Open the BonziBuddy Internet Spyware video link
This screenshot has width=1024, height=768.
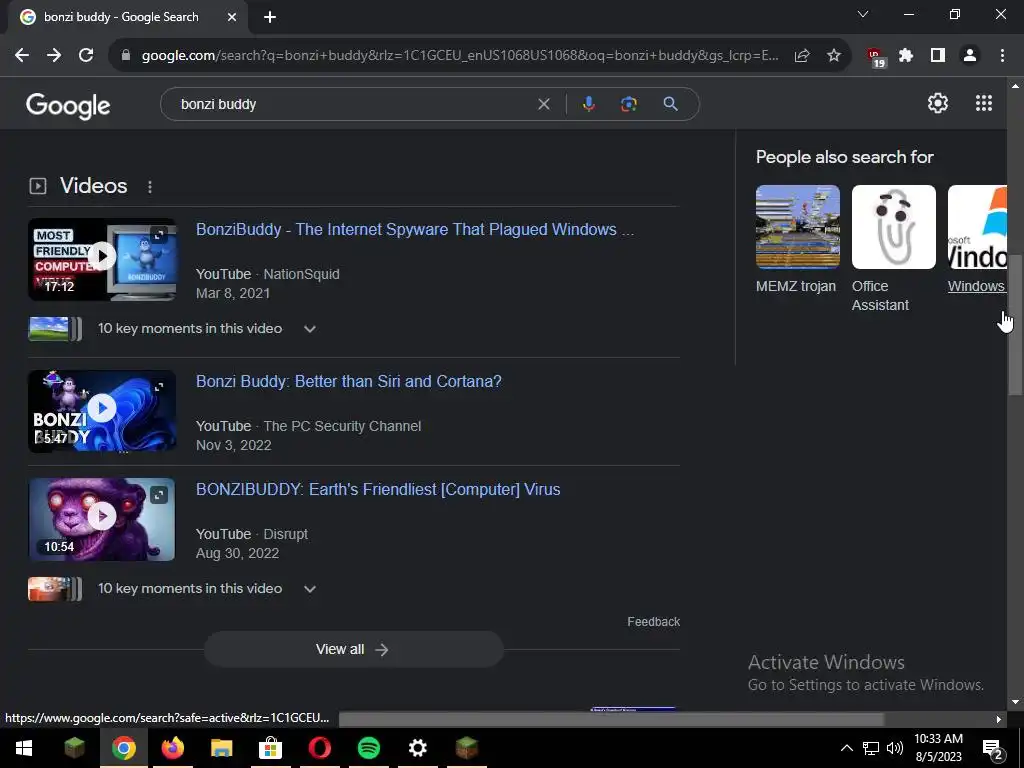[415, 229]
